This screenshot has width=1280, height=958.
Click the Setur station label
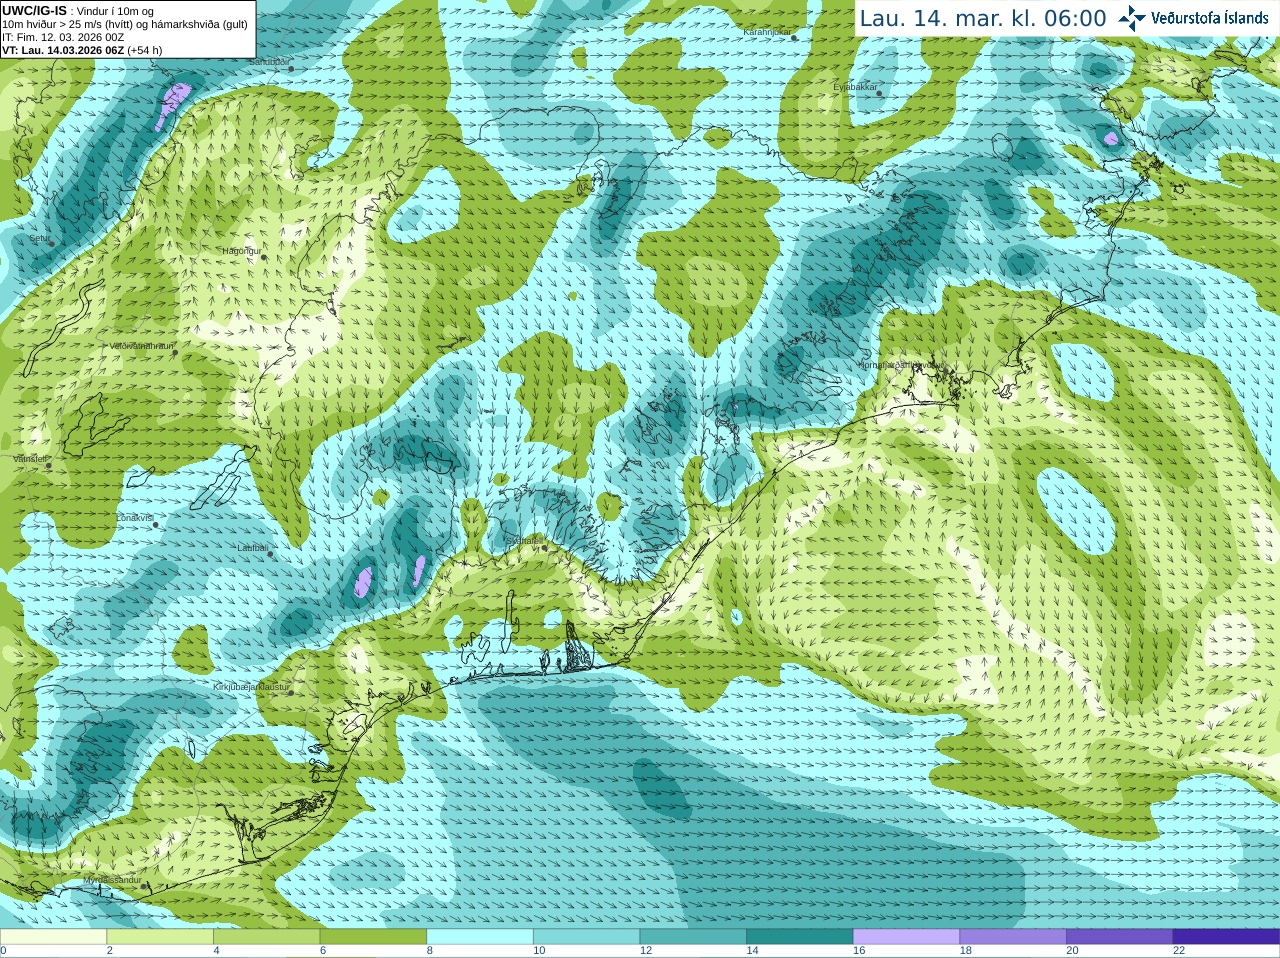coord(40,239)
